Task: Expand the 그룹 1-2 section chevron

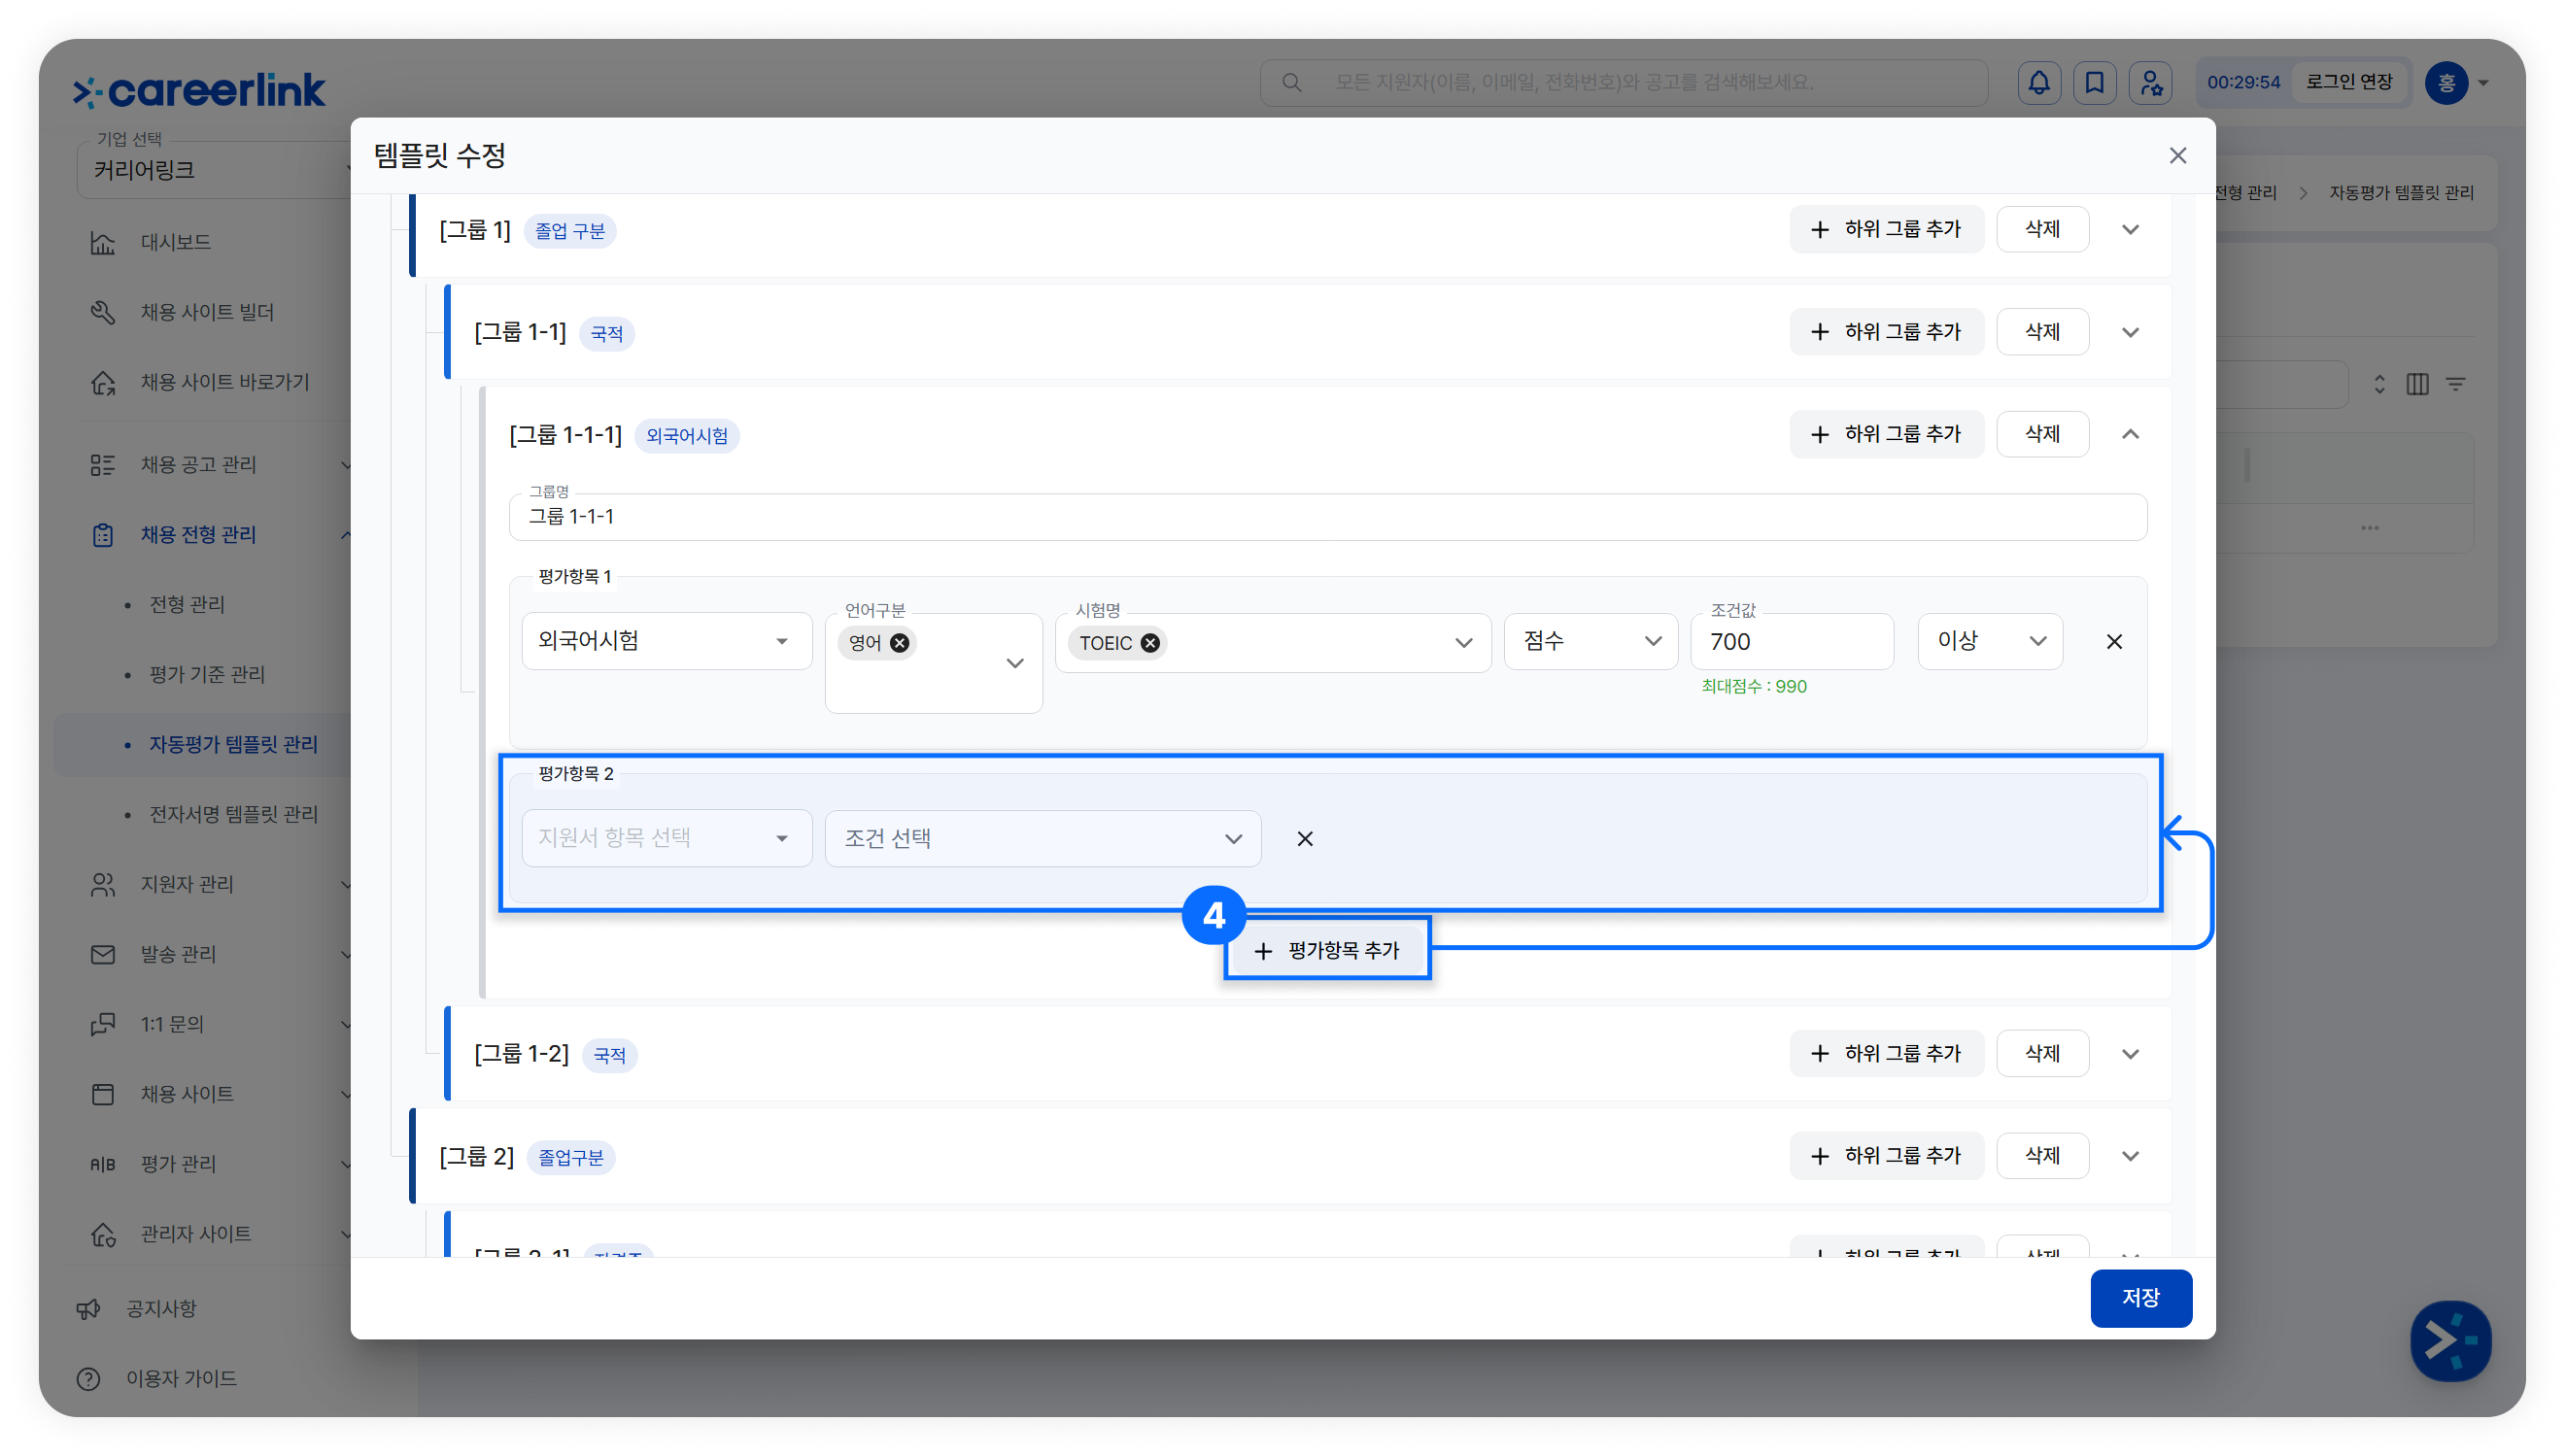Action: [2131, 1055]
